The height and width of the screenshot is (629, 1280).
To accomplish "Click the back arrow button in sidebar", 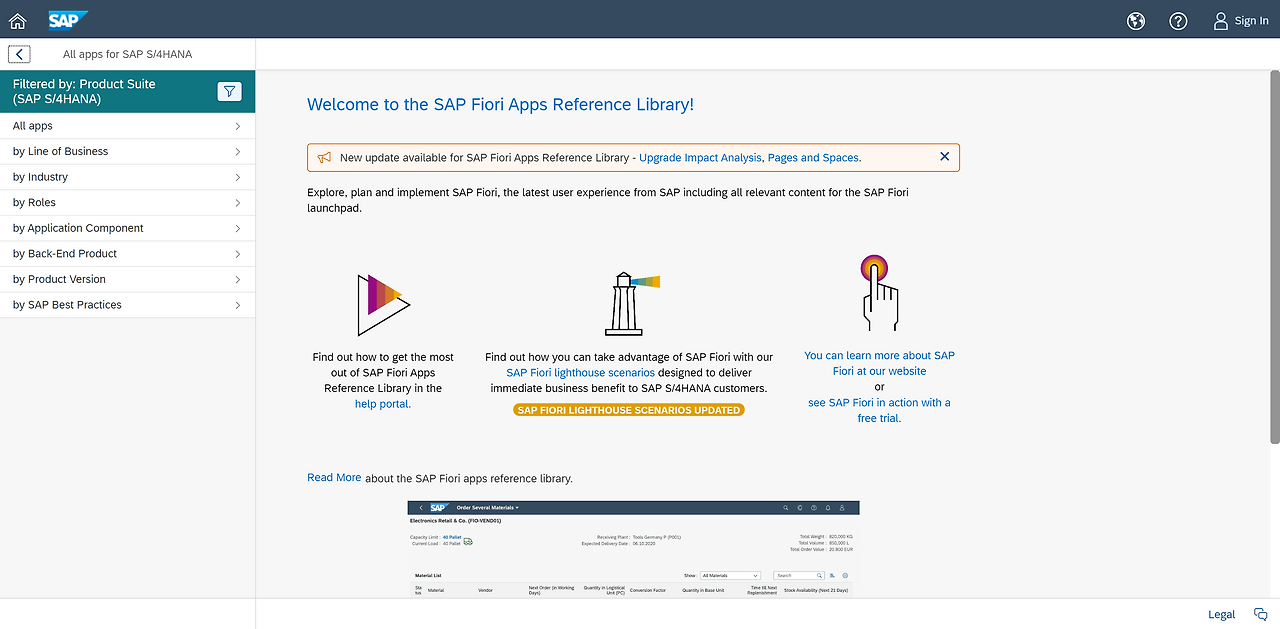I will point(20,55).
